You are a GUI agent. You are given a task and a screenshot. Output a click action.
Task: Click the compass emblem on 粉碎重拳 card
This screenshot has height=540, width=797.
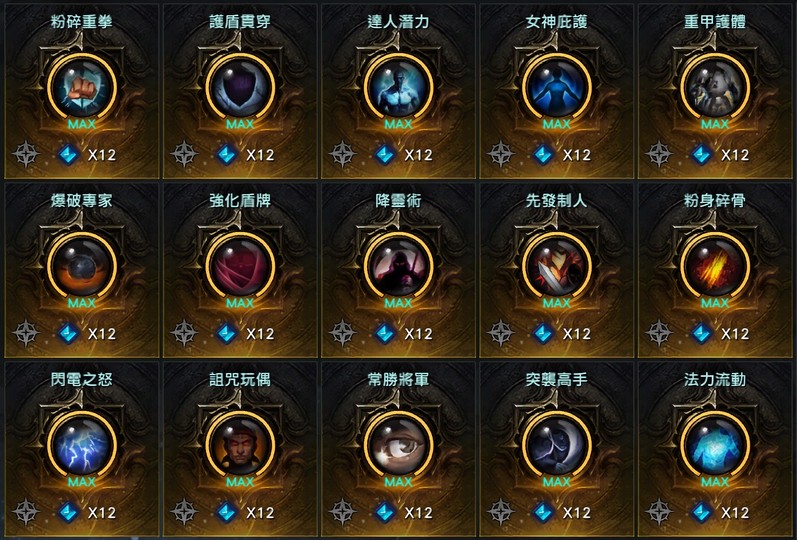pyautogui.click(x=25, y=154)
